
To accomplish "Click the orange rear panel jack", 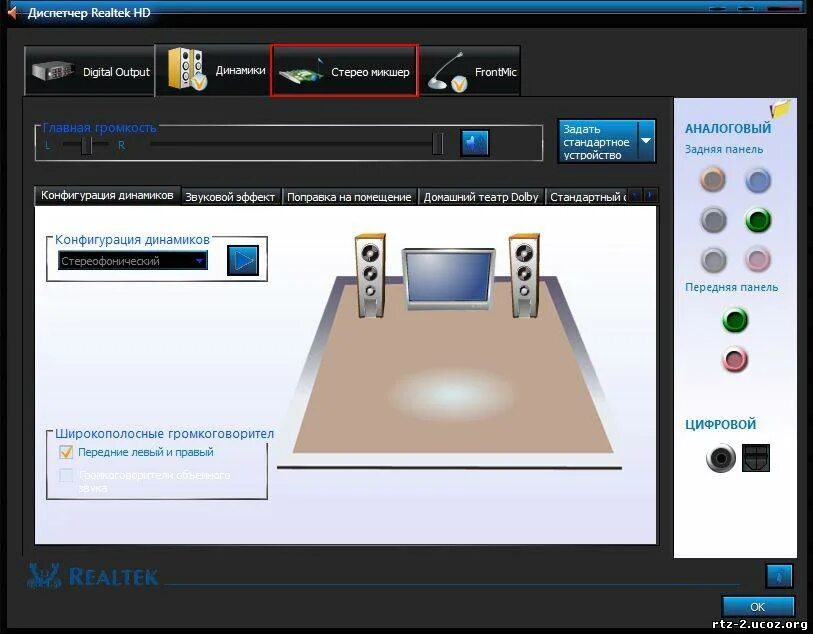I will 713,180.
